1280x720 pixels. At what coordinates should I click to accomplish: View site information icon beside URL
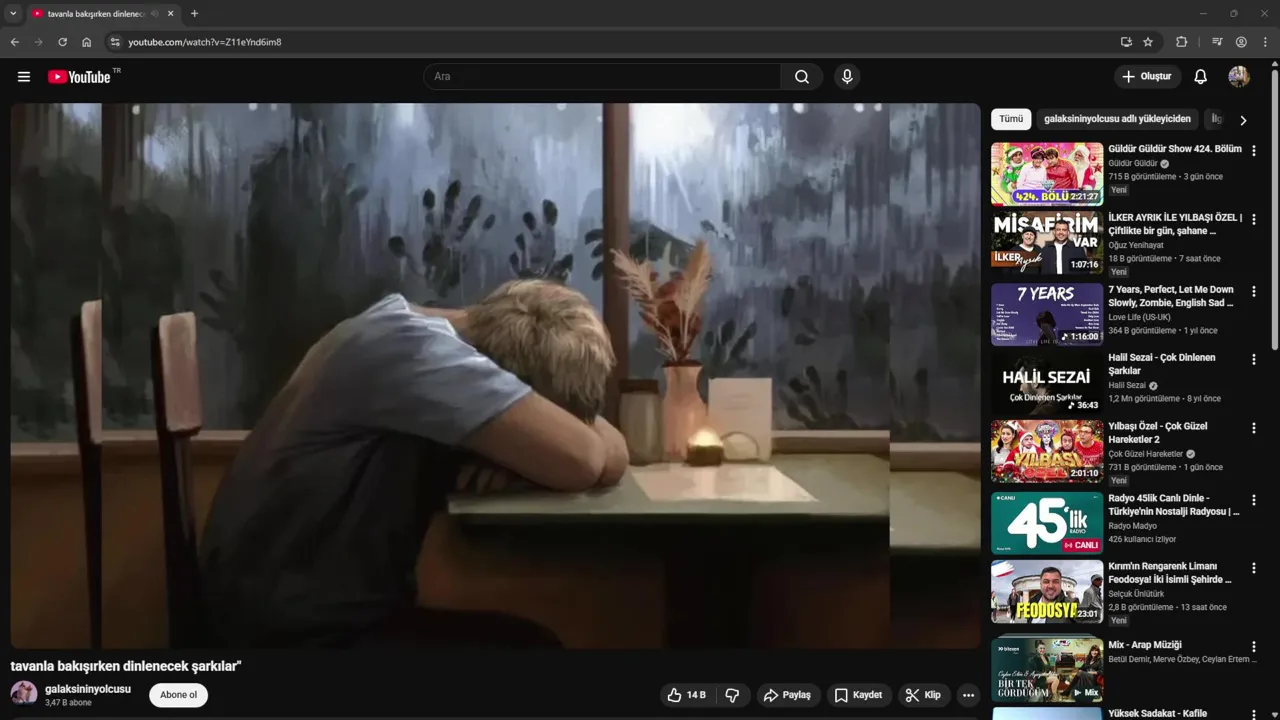(x=114, y=42)
